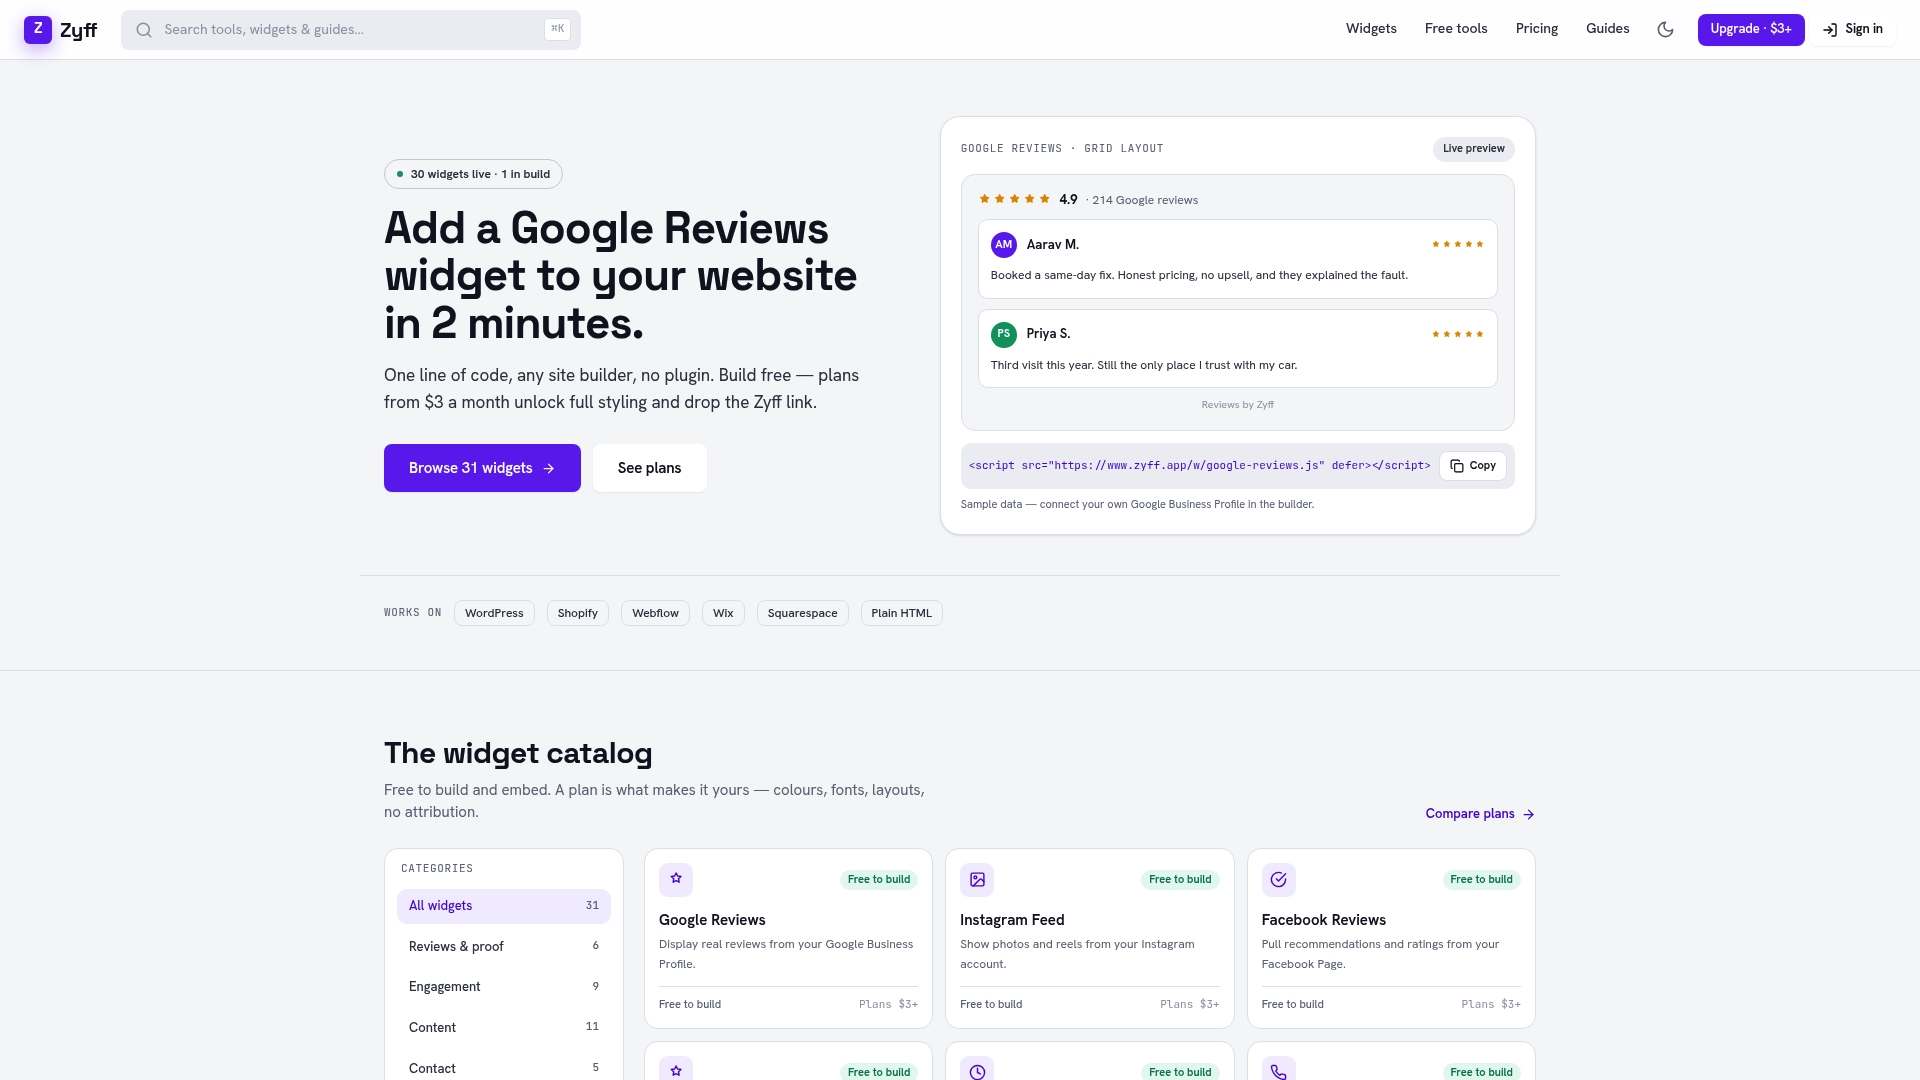The width and height of the screenshot is (1920, 1080).
Task: Click the Squarespace platform chip
Action: point(803,613)
